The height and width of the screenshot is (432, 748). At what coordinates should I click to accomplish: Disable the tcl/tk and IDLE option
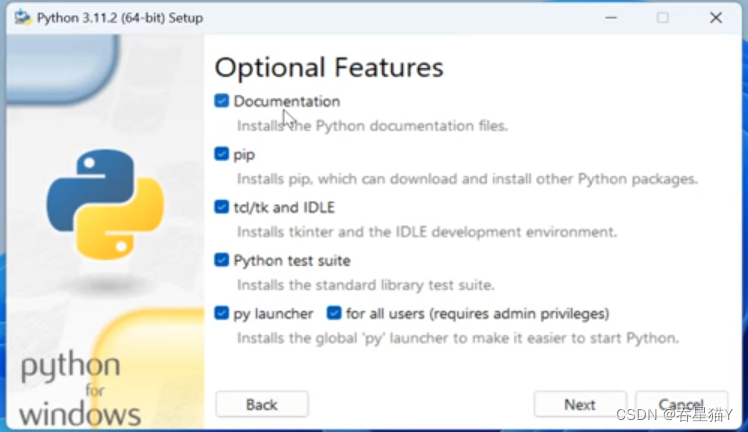pos(221,206)
